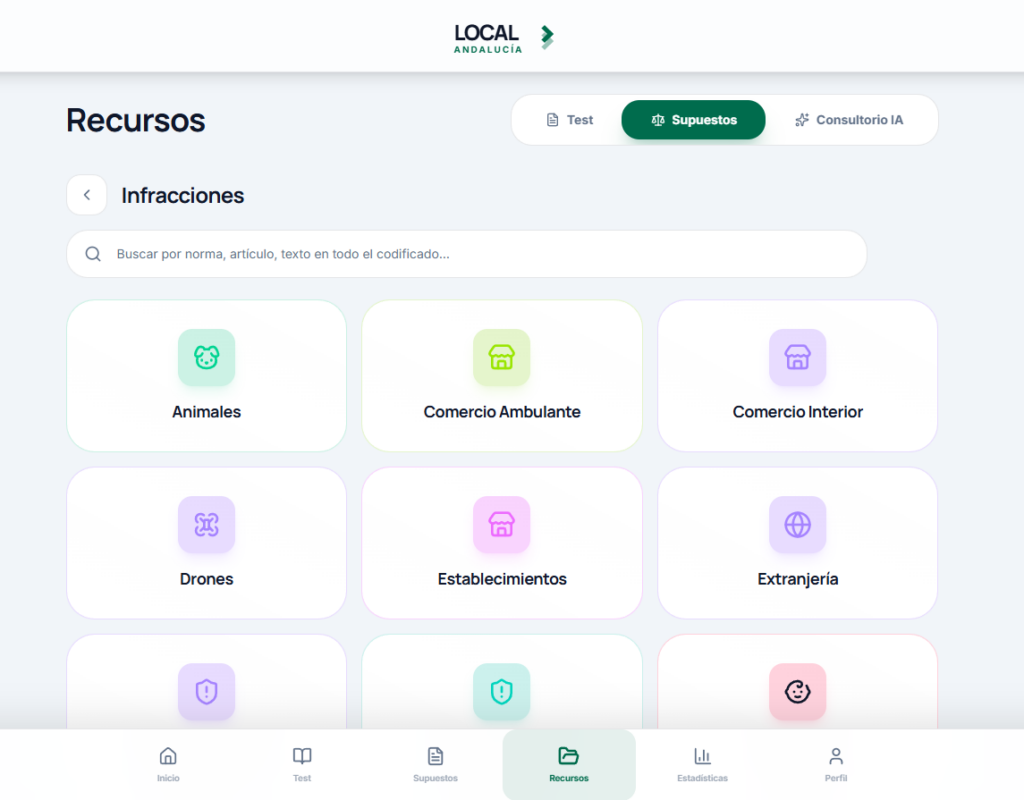Click the Local Andalucía logo in the header
The image size is (1024, 800).
[x=504, y=38]
